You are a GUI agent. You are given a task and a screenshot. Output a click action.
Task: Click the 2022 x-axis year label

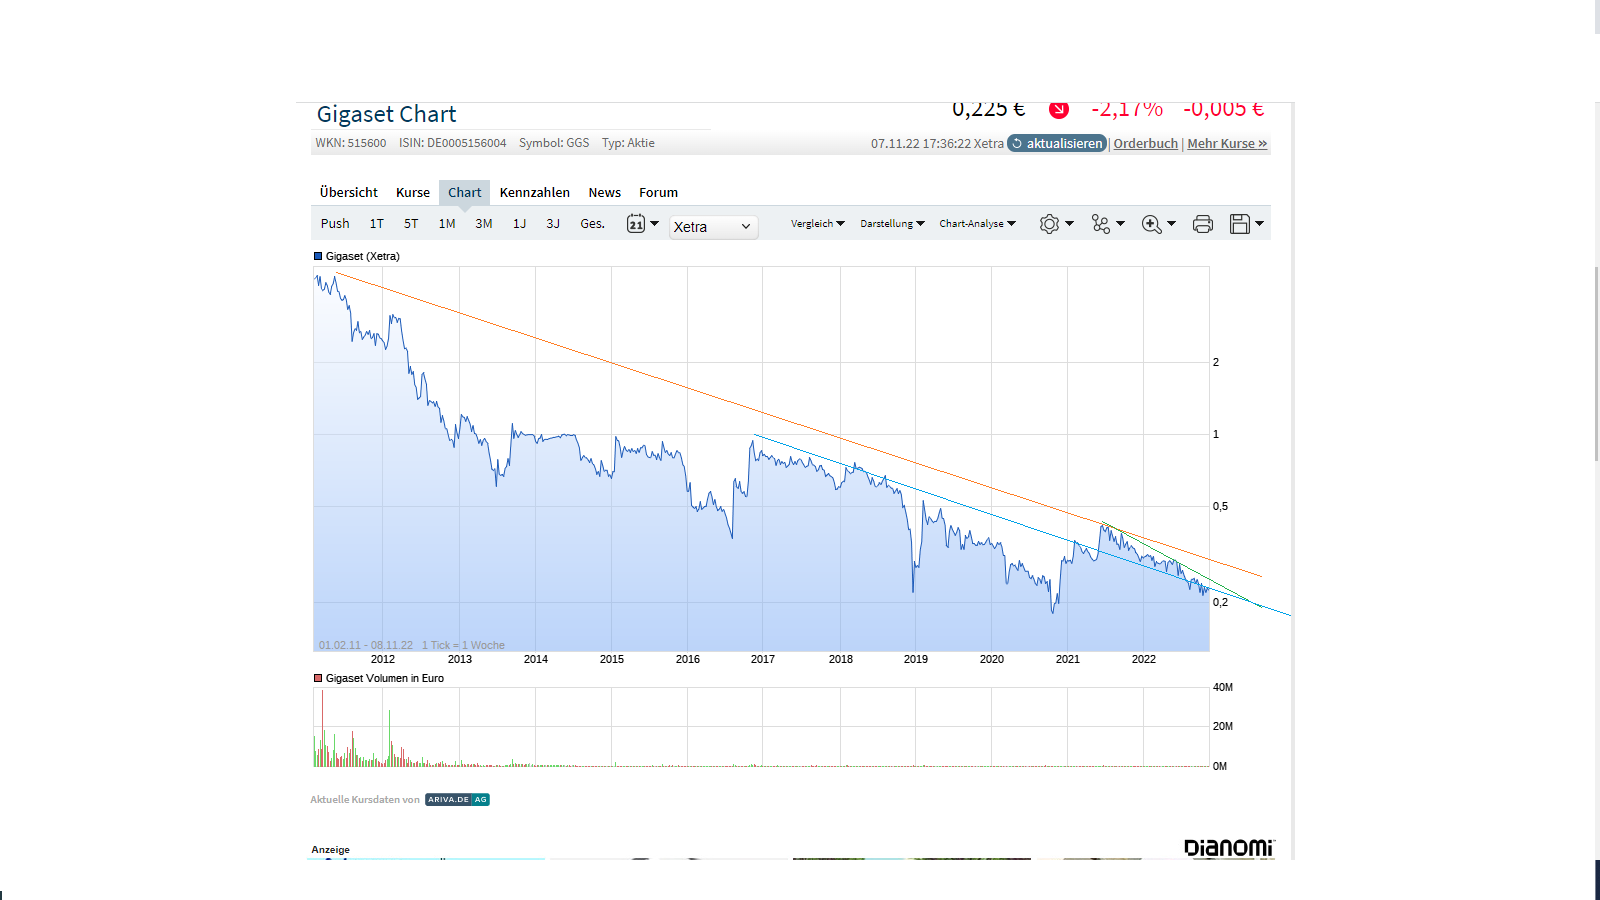tap(1144, 659)
